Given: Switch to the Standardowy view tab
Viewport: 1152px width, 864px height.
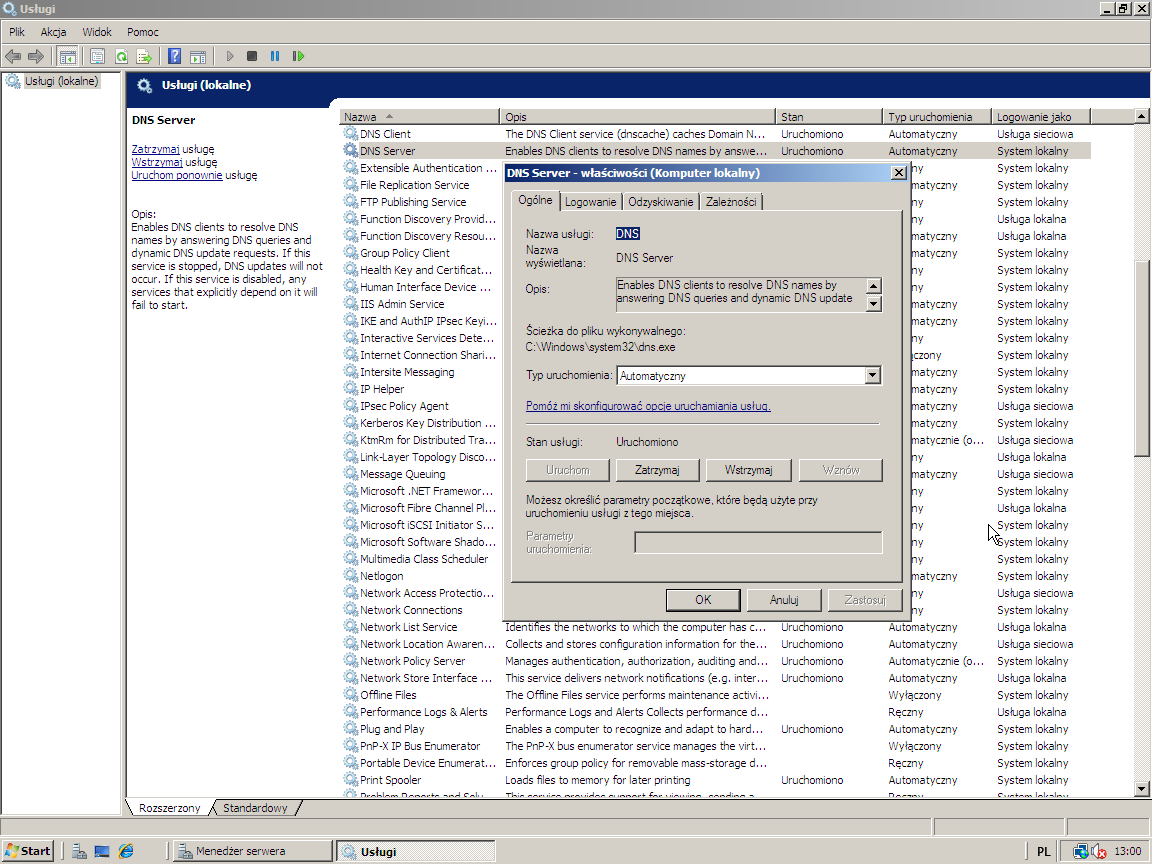Looking at the screenshot, I should 255,807.
